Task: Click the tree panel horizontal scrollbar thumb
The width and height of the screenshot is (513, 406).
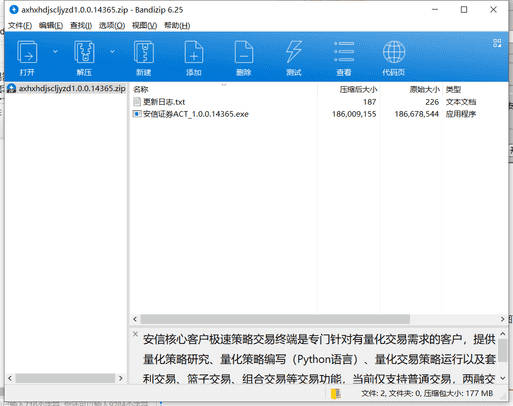Action: click(65, 378)
